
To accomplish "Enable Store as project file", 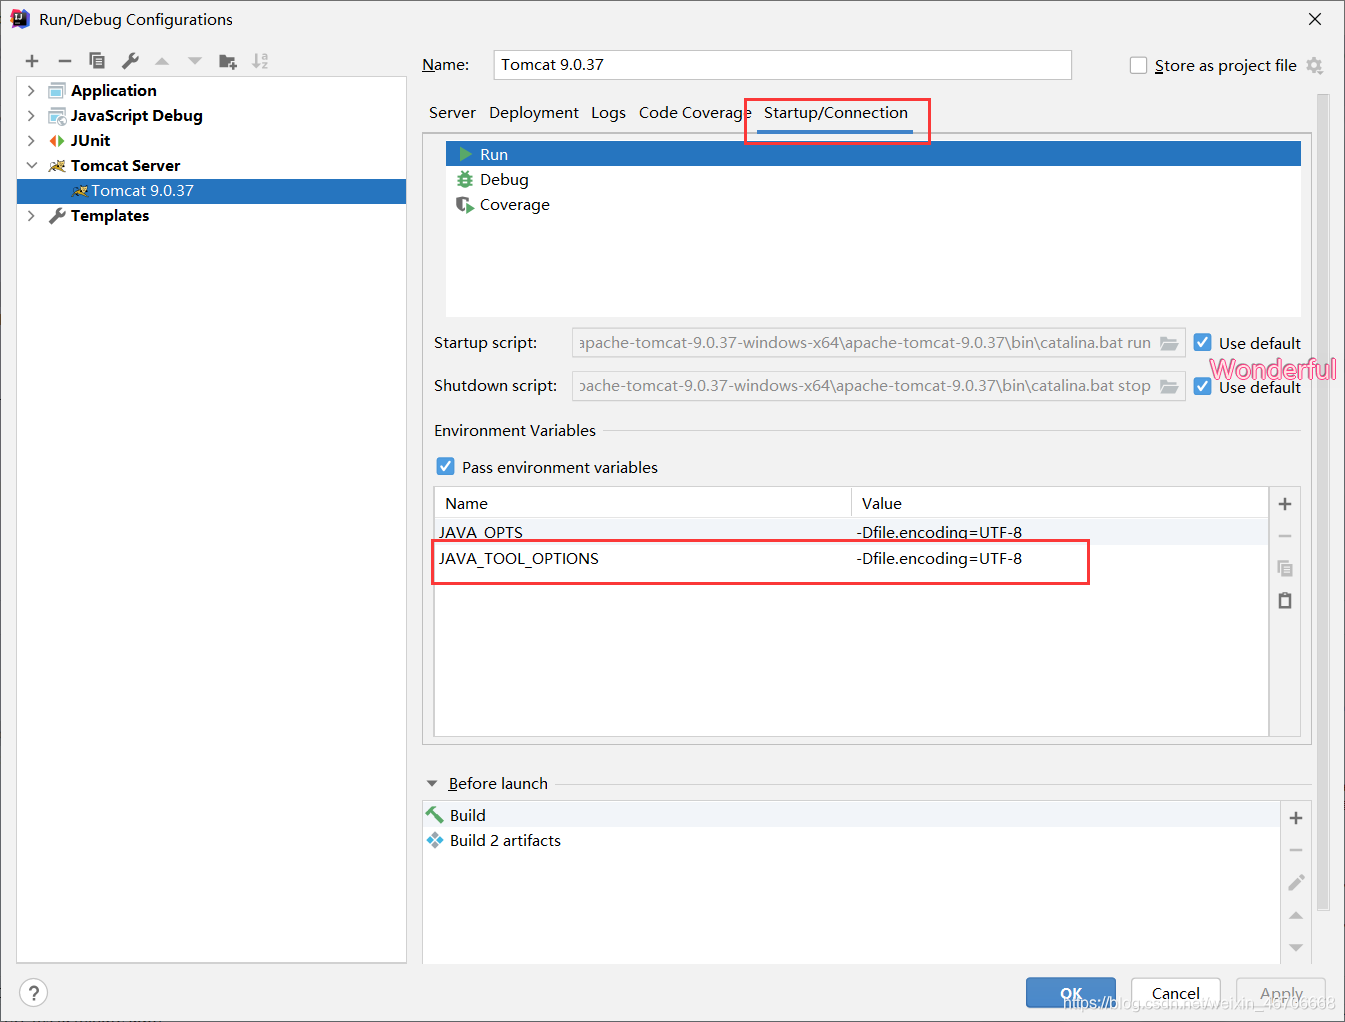I will 1138,65.
